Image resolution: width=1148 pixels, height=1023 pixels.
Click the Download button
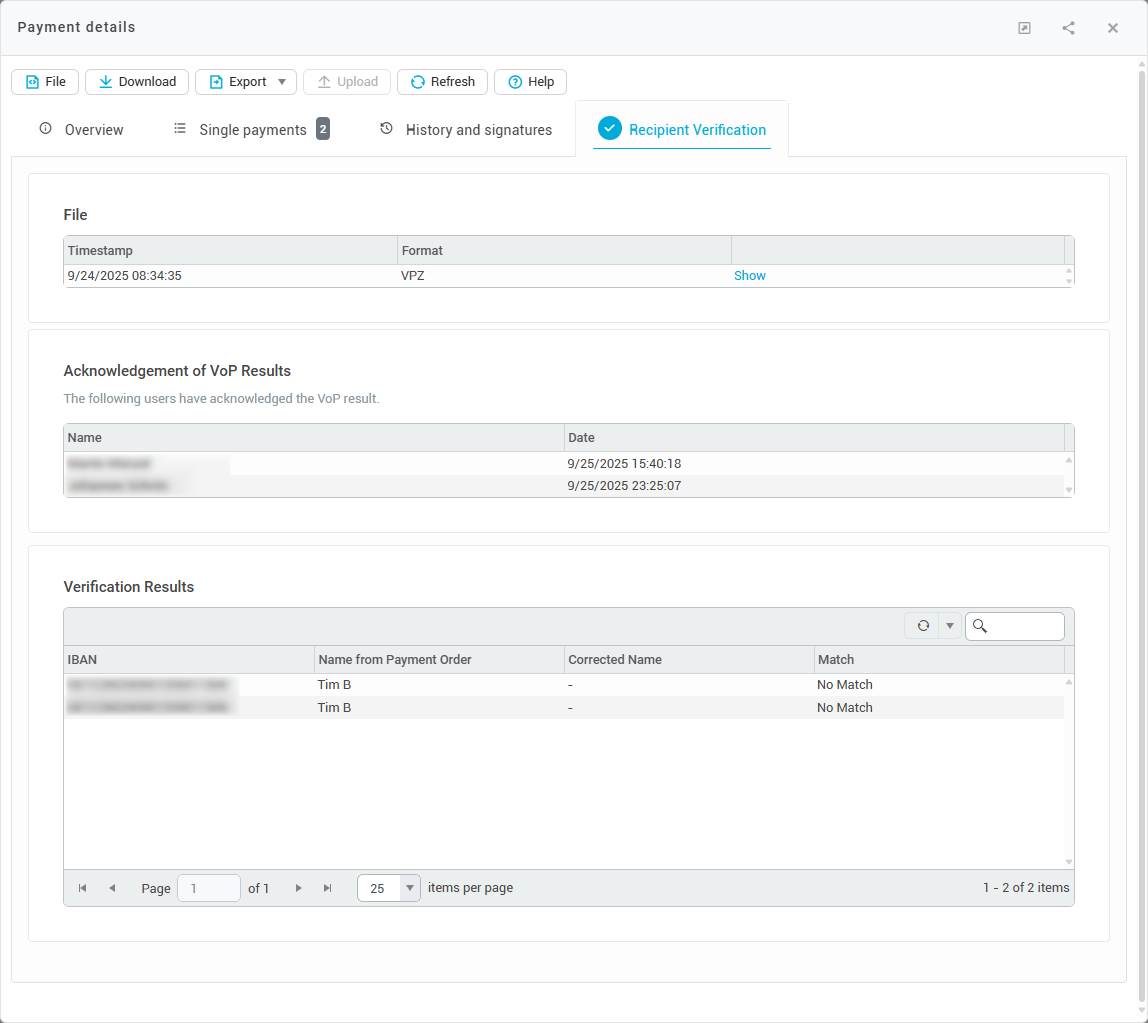pyautogui.click(x=136, y=82)
